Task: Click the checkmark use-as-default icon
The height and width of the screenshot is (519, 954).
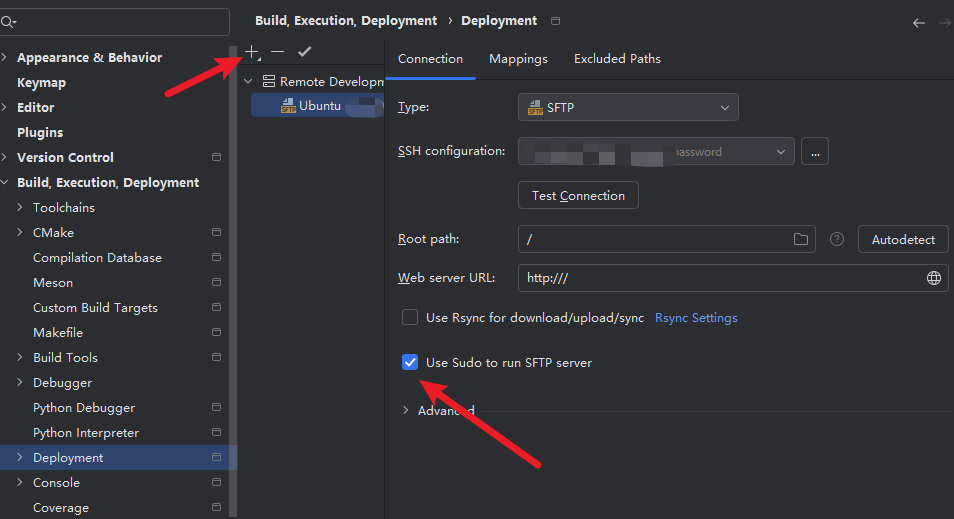Action: click(305, 51)
